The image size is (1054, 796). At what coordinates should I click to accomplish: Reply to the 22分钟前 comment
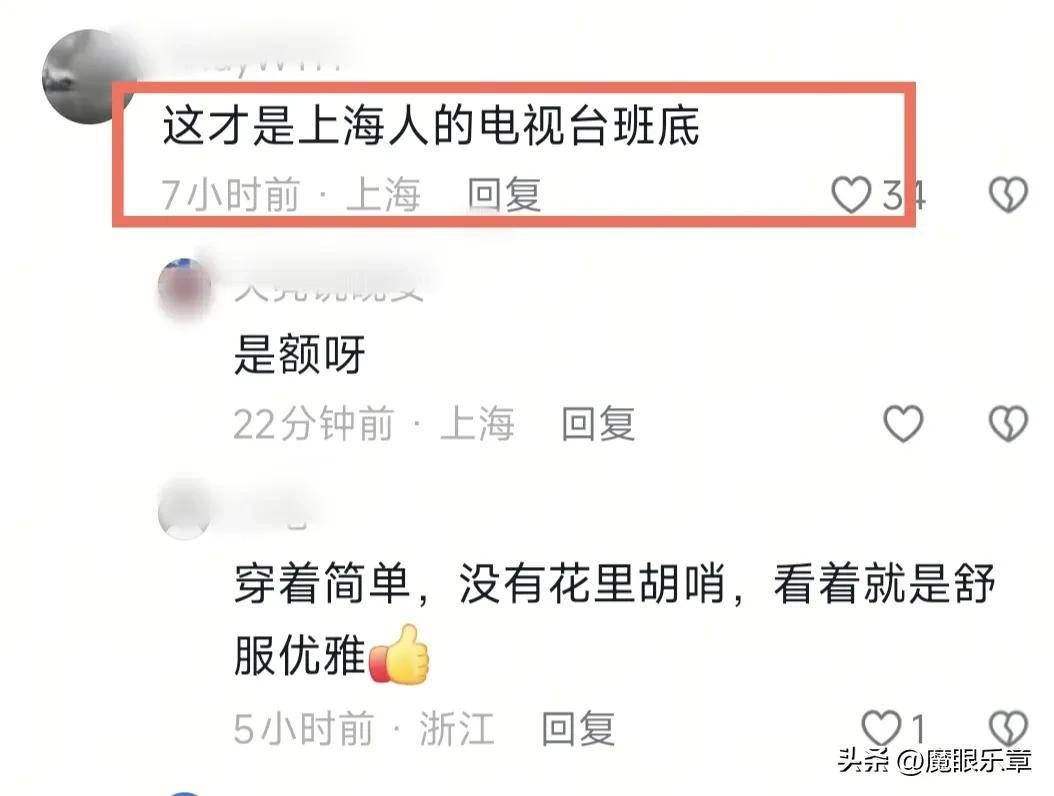coord(598,424)
